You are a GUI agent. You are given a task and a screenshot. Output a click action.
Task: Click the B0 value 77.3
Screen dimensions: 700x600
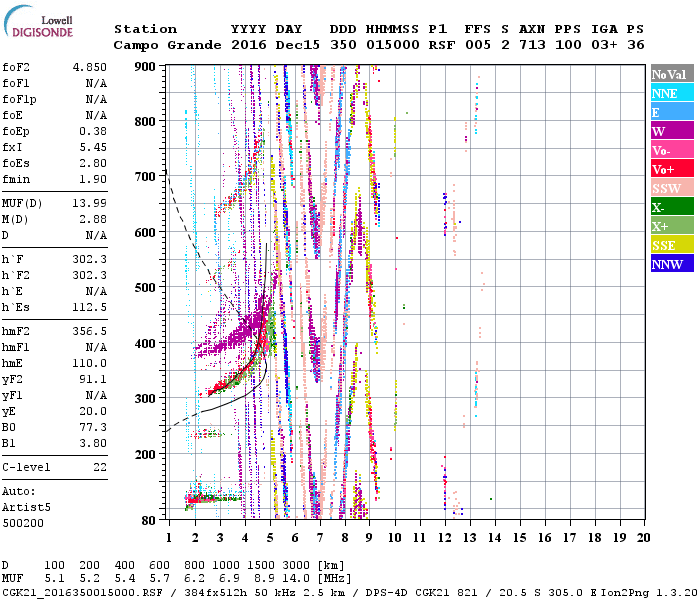(93, 428)
